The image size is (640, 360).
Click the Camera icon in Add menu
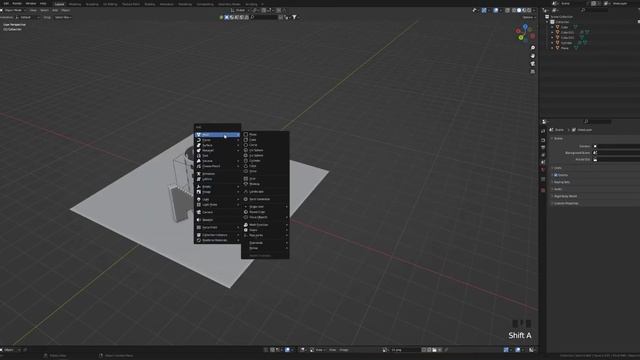(199, 212)
